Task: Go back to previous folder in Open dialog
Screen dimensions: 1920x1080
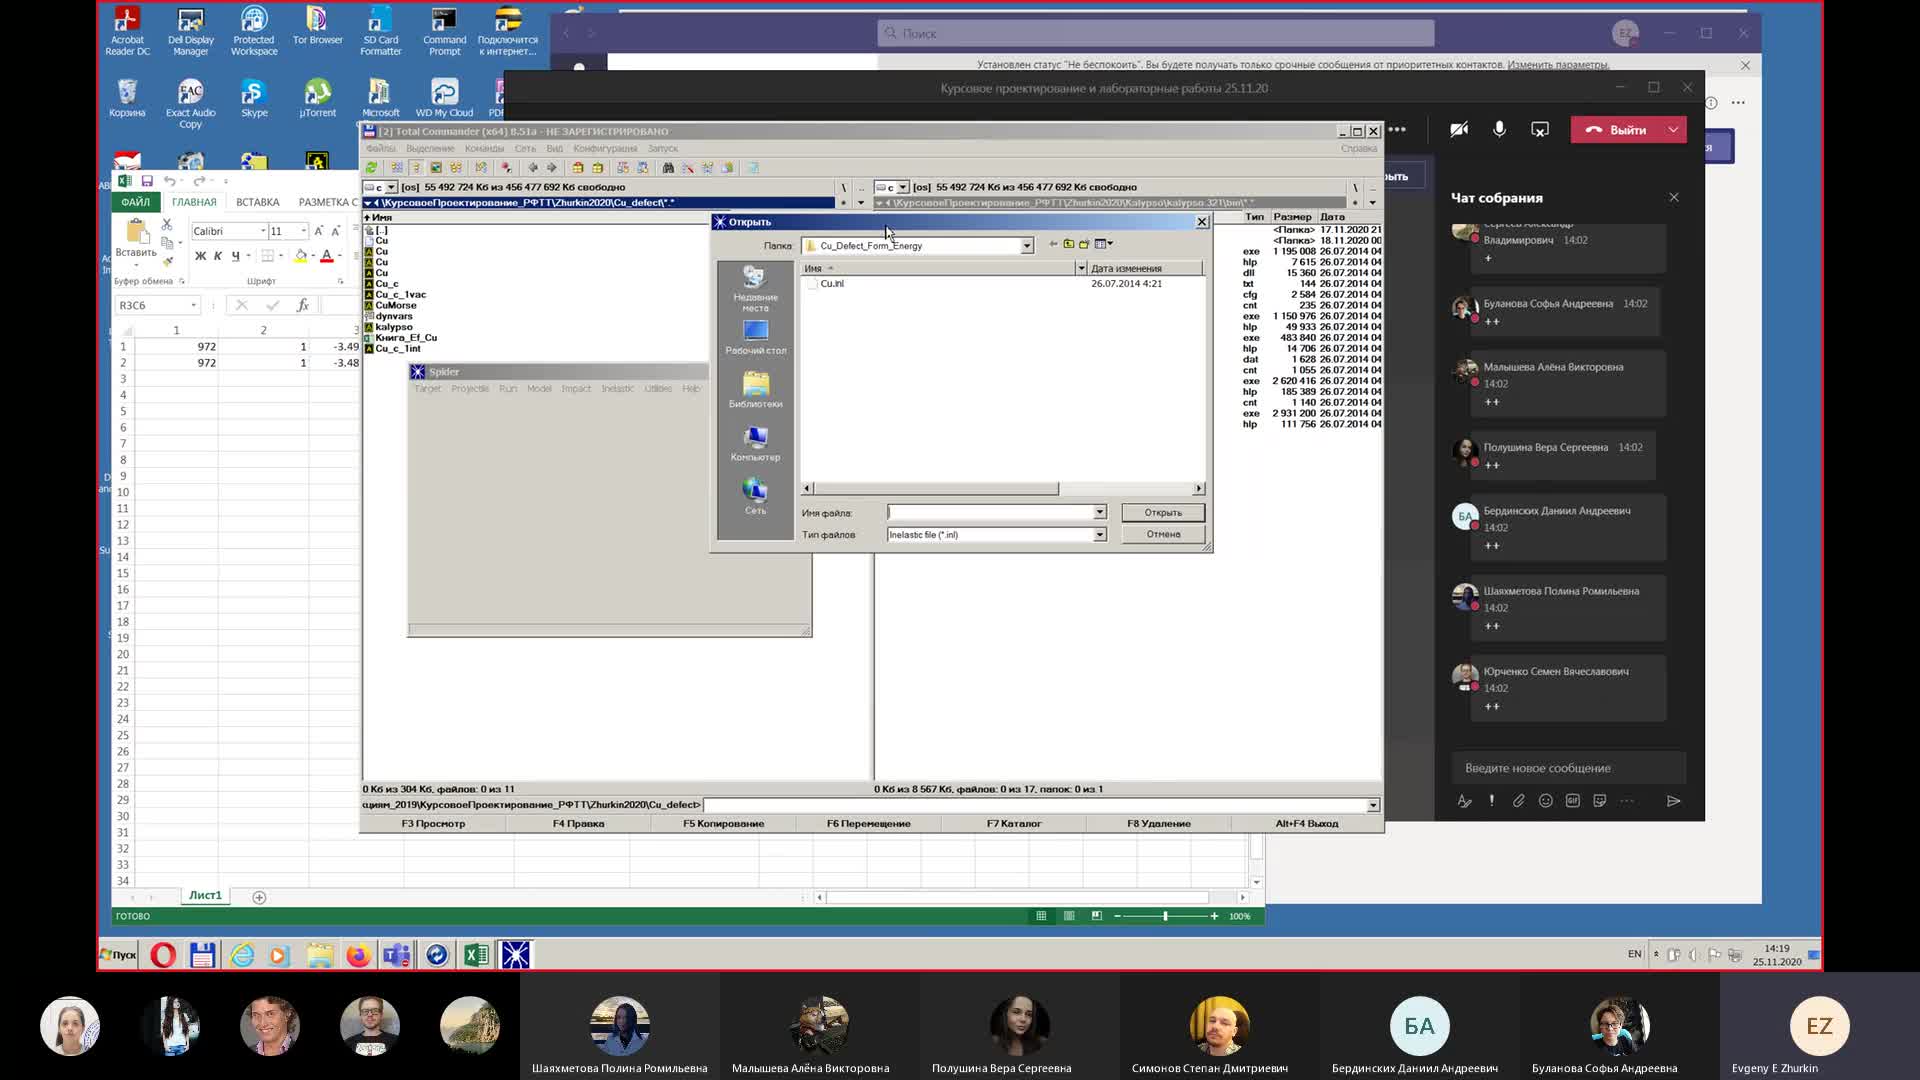Action: 1053,244
